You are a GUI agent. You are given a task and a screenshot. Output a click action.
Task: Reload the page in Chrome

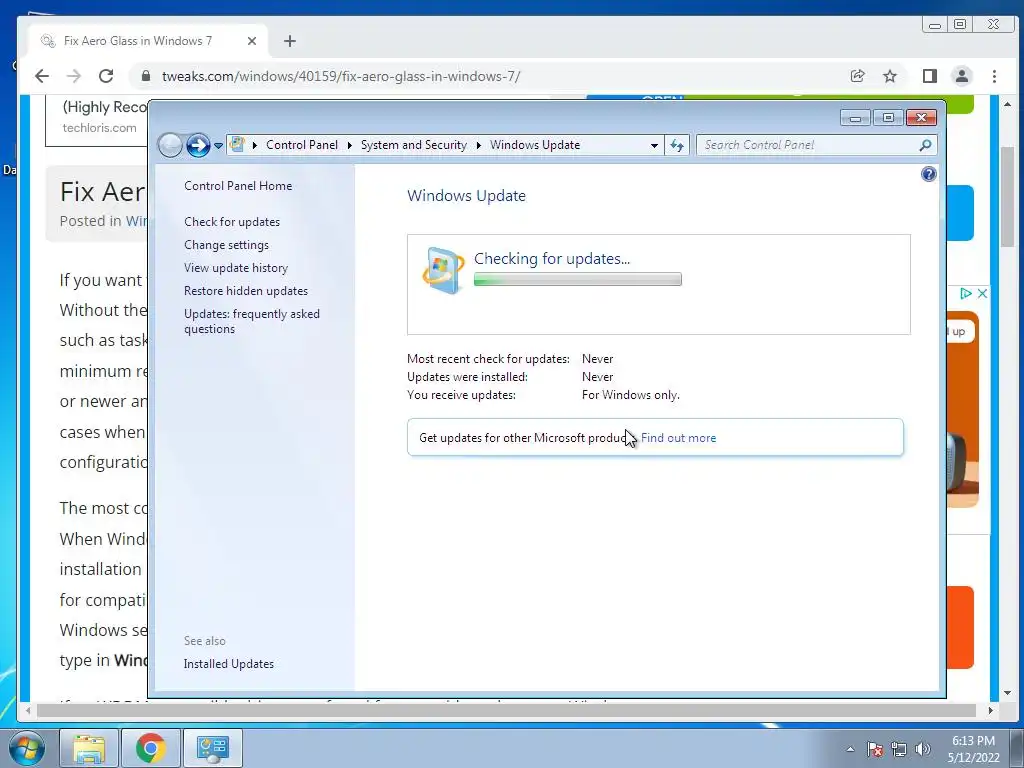click(106, 76)
